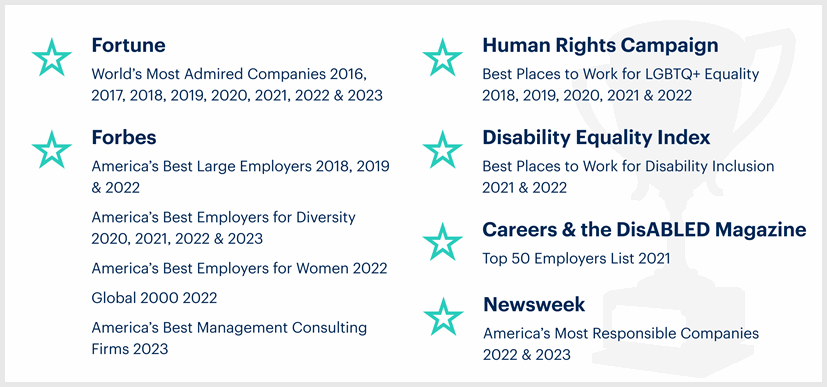Click the star icon beside Newsweek
Image resolution: width=827 pixels, height=387 pixels.
click(x=443, y=316)
